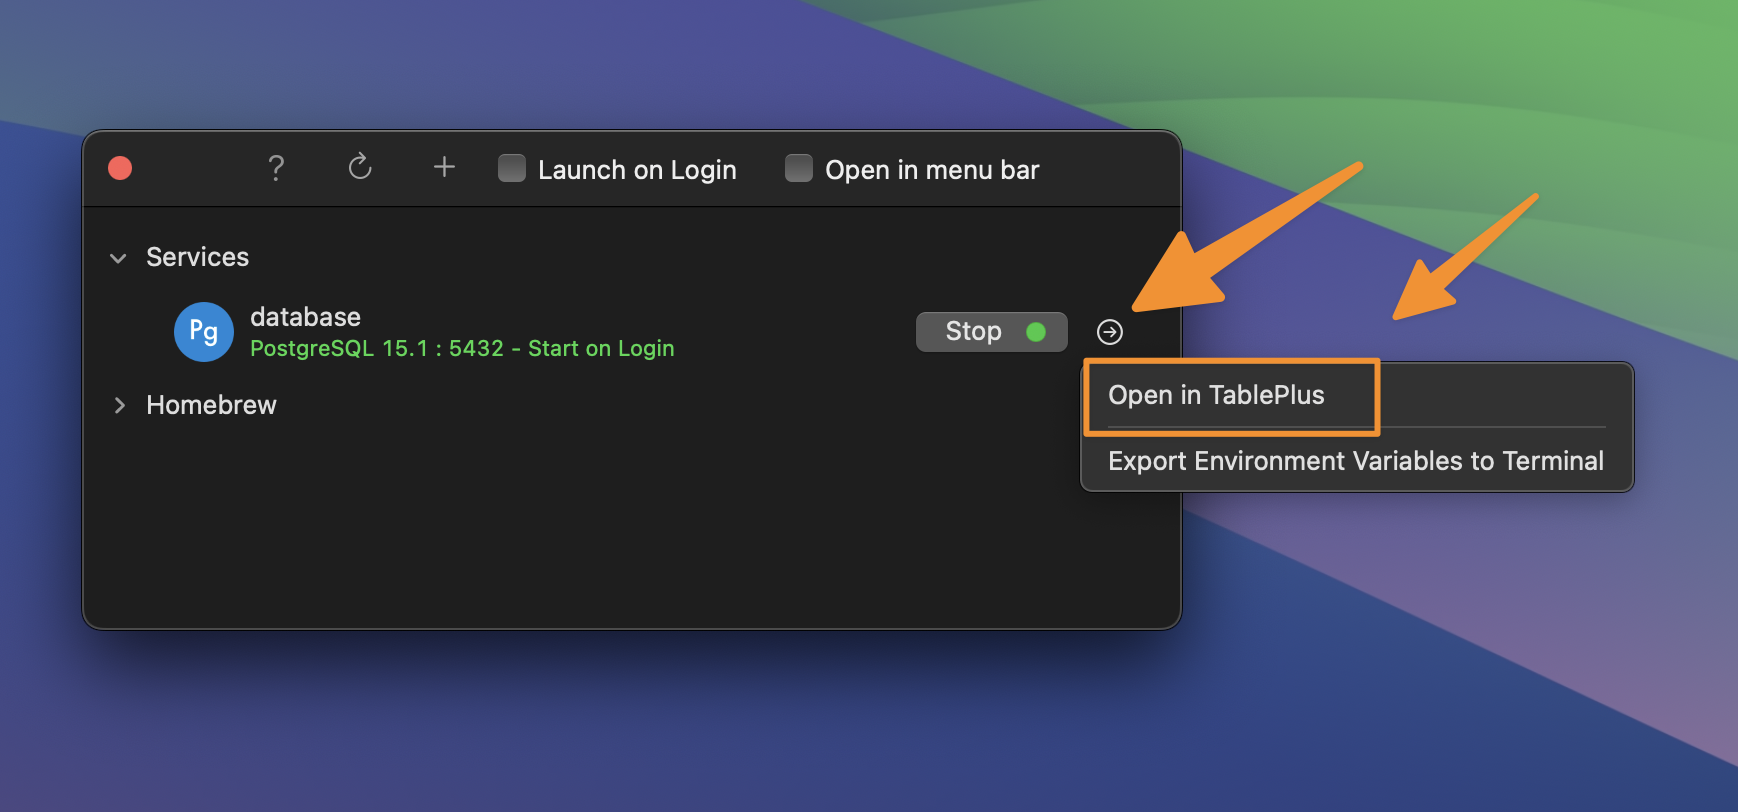Close the window with the red button
The image size is (1738, 812).
click(x=120, y=168)
